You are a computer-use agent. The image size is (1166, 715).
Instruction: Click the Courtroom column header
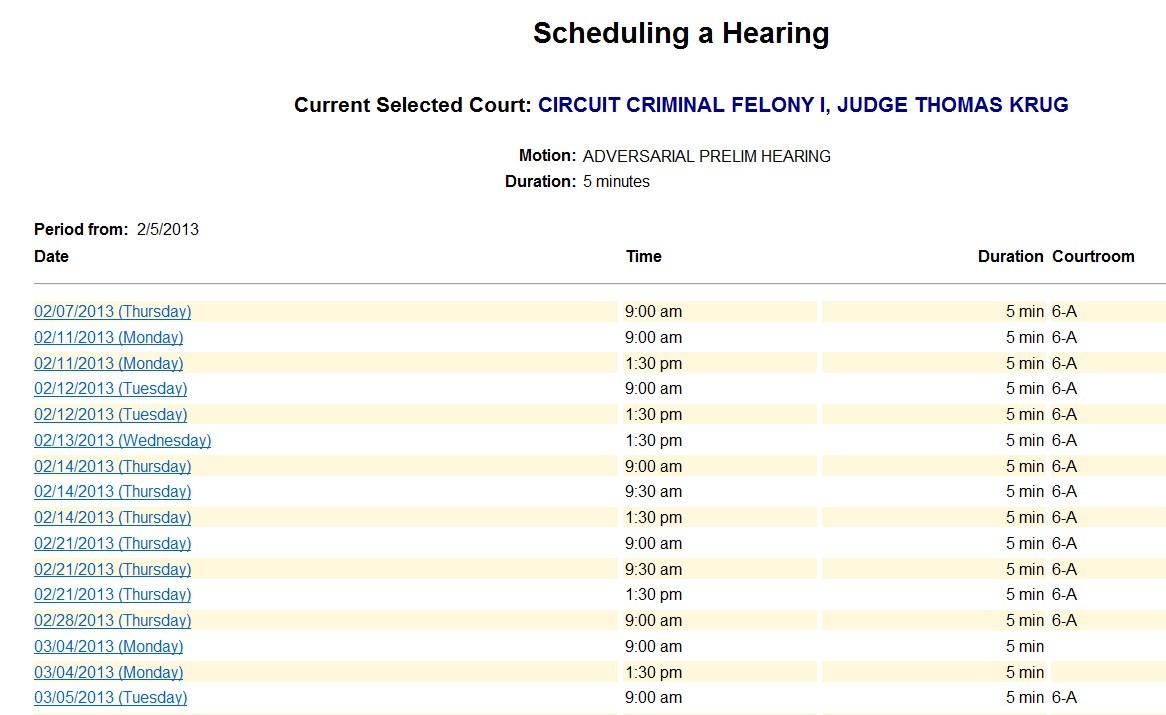1093,257
